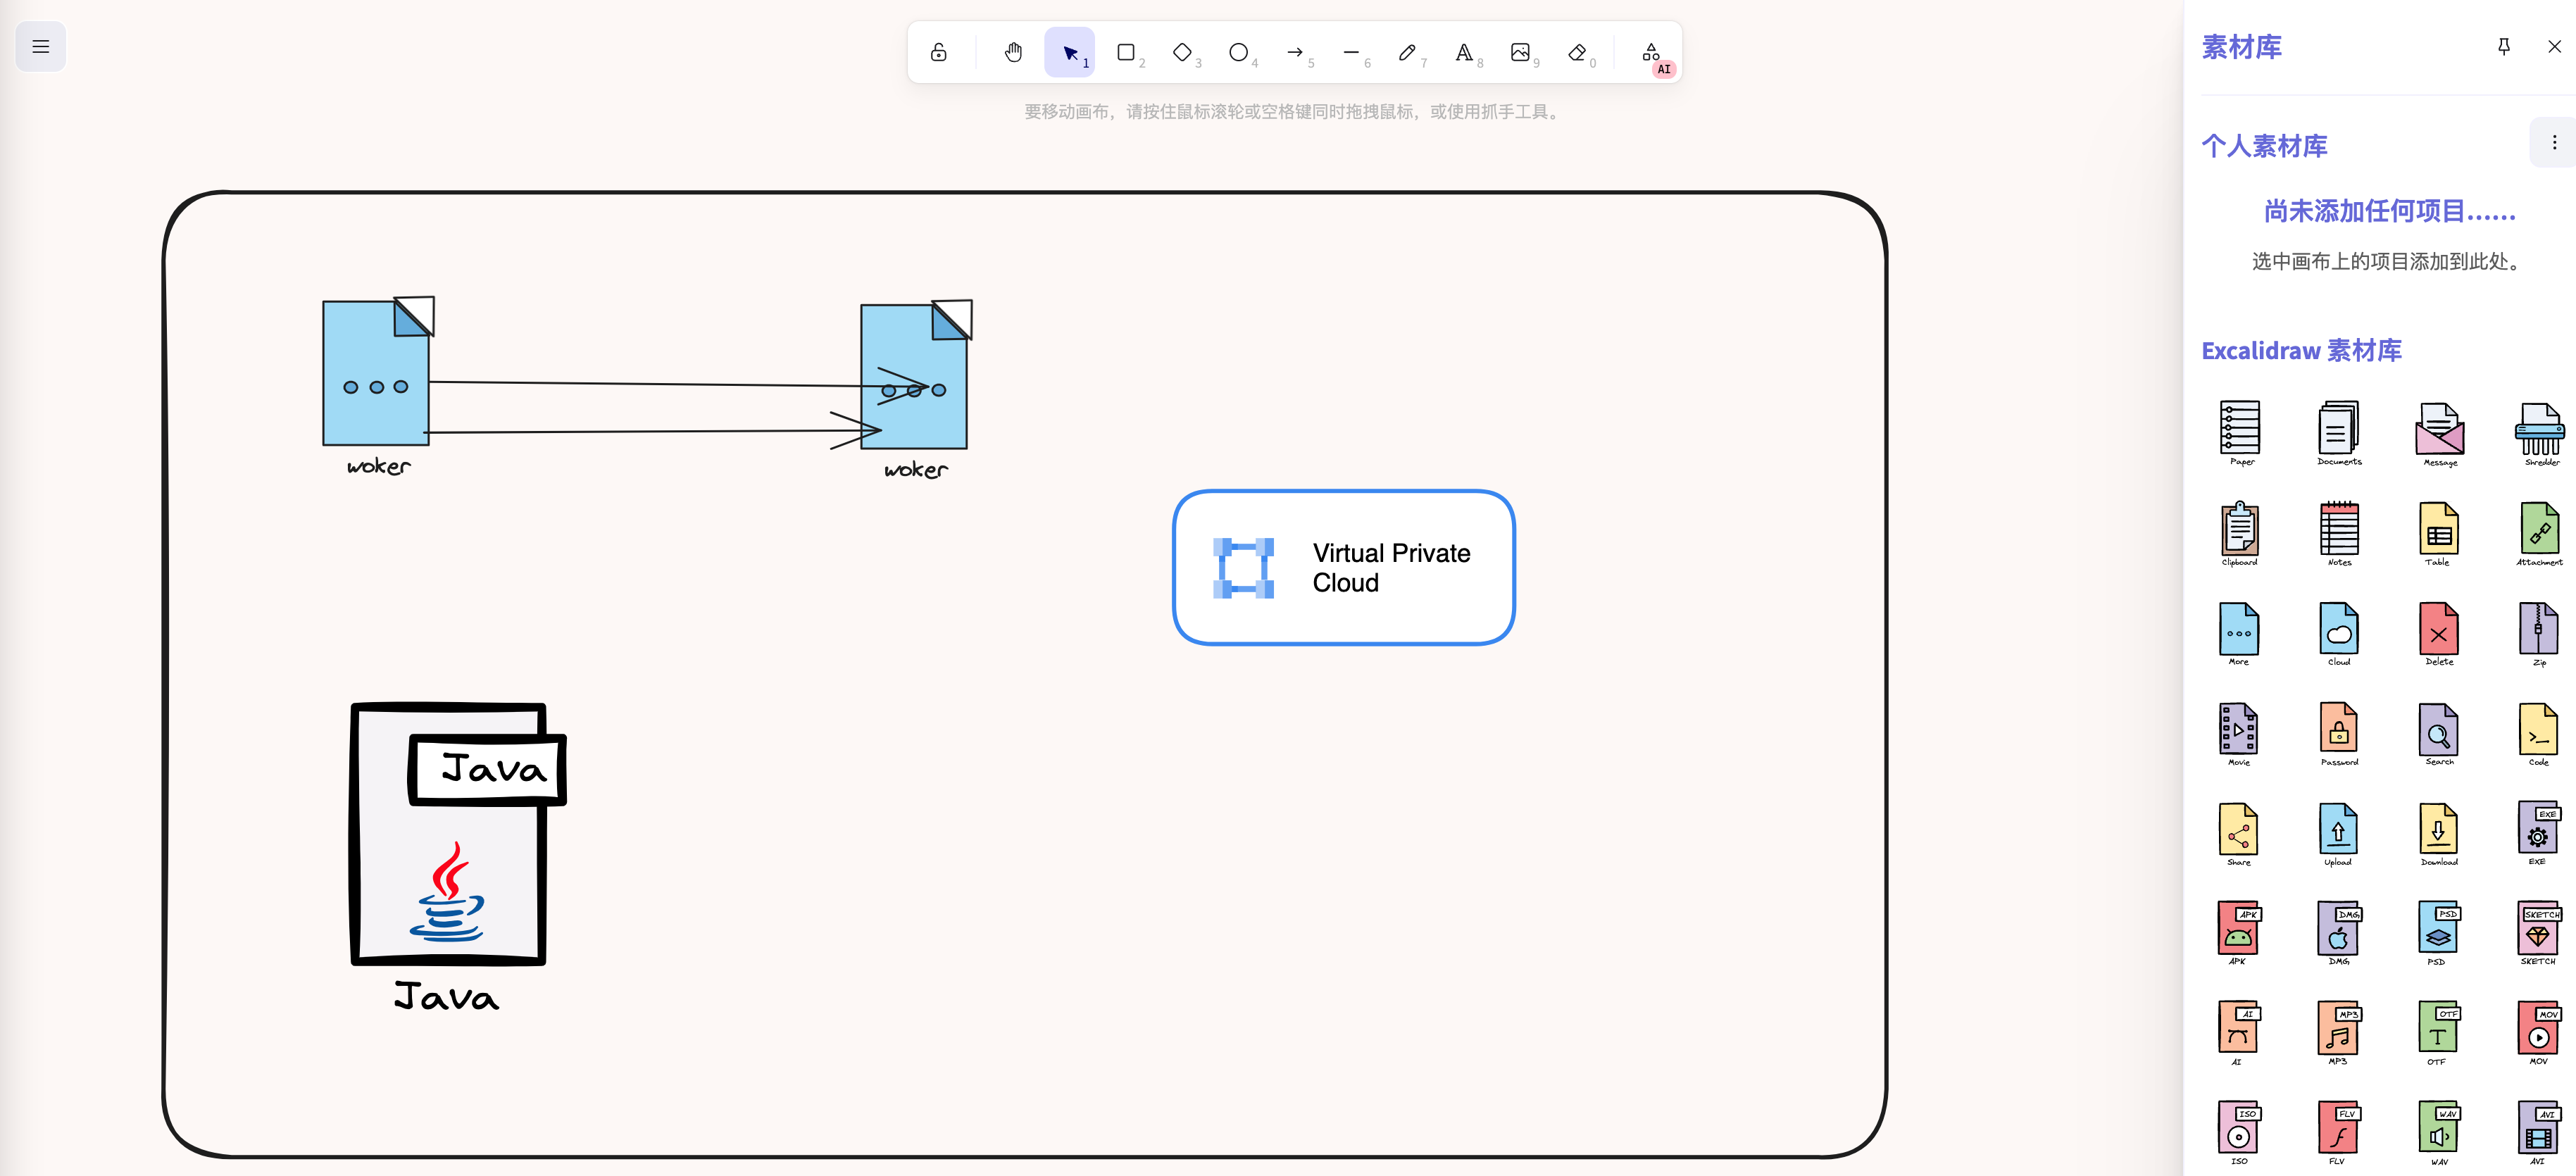
Task: Select the Insert Image tool
Action: 1520,52
